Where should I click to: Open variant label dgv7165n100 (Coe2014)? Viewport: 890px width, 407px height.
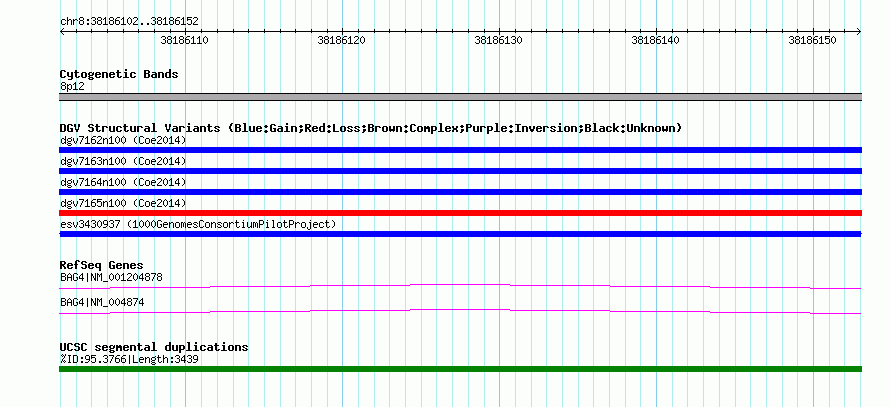[x=123, y=203]
